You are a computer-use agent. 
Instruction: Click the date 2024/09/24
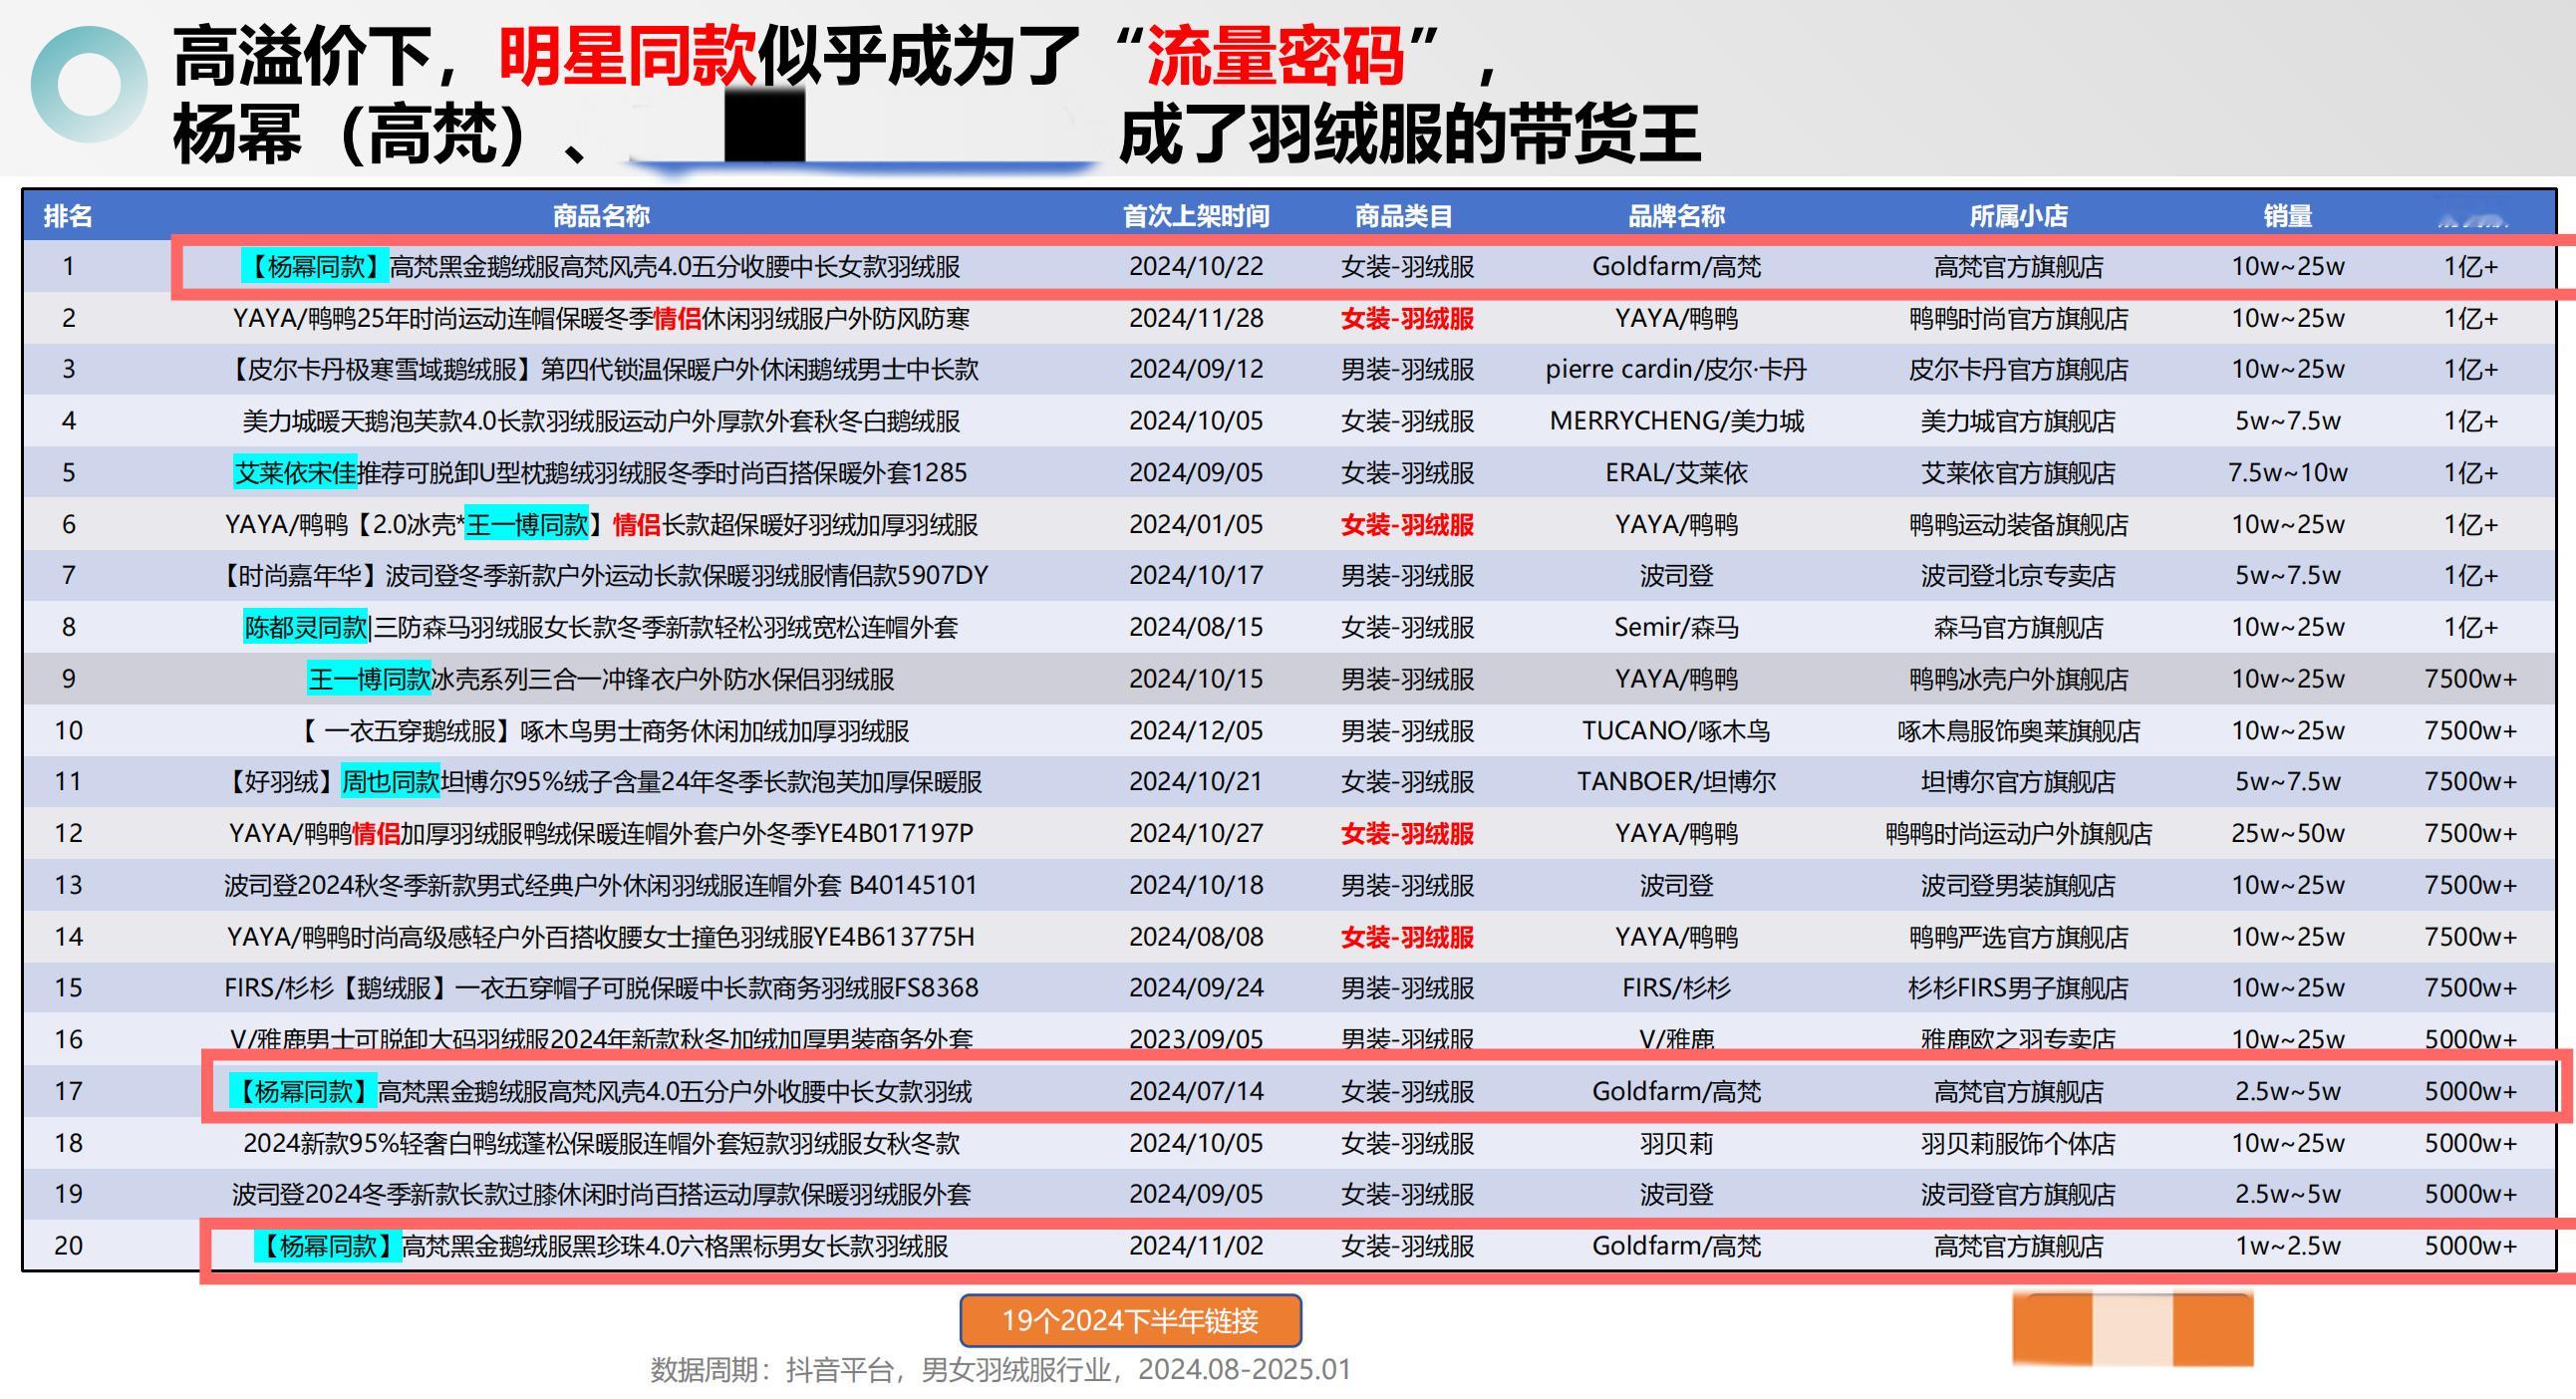[1196, 988]
